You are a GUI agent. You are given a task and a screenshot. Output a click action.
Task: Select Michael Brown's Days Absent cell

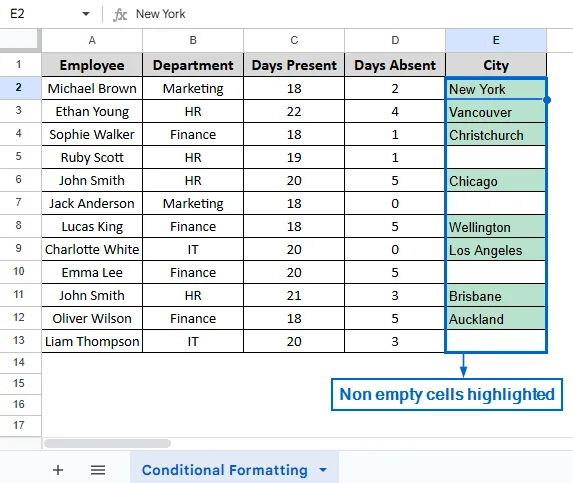[x=395, y=88]
